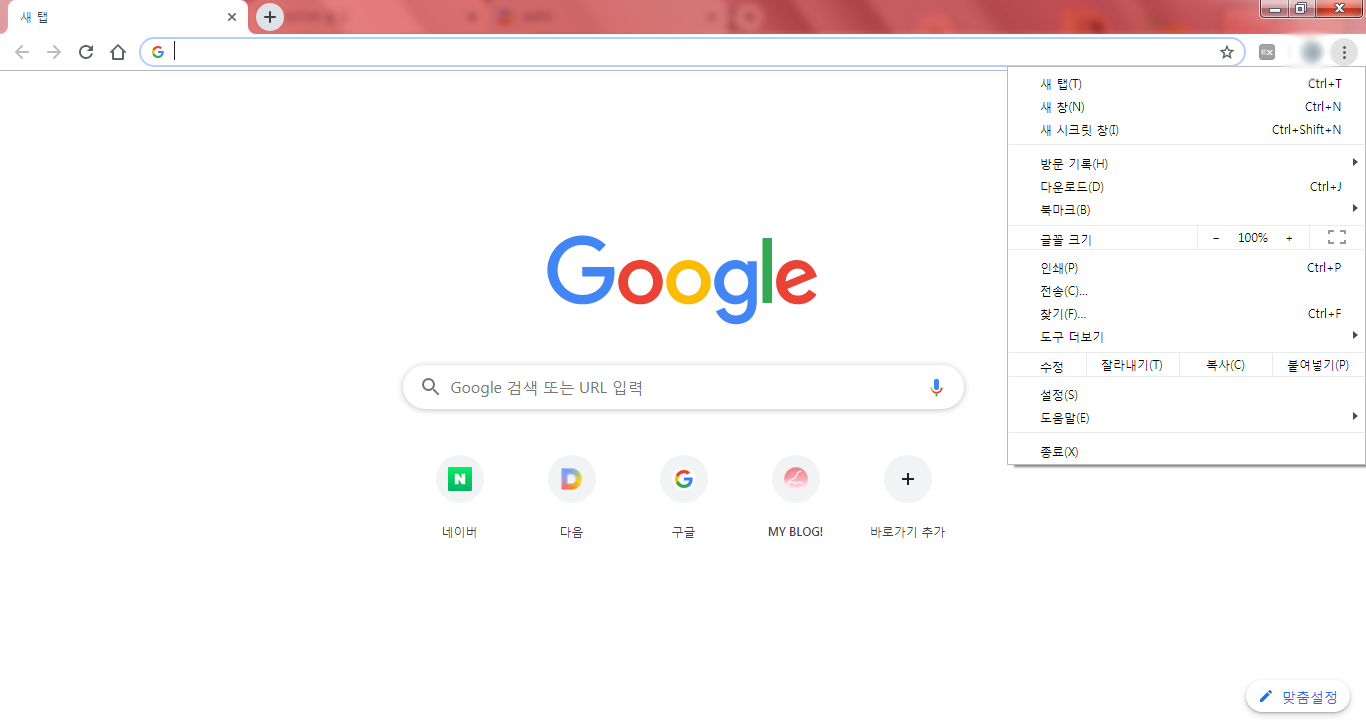Click 잘라내기(T) in the edit row

pyautogui.click(x=1132, y=365)
